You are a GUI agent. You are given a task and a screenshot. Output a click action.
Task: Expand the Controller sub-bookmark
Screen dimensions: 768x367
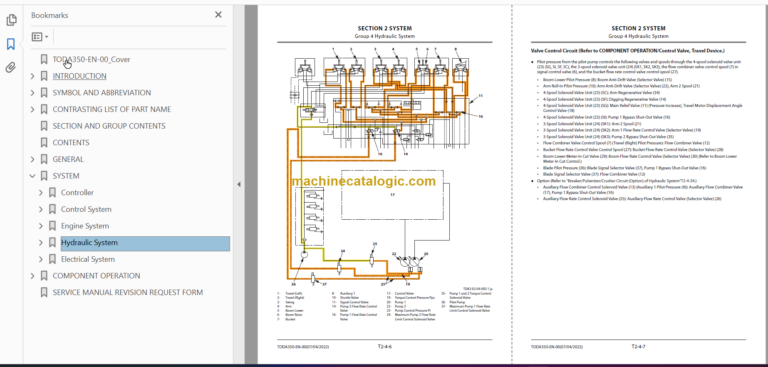(x=41, y=193)
